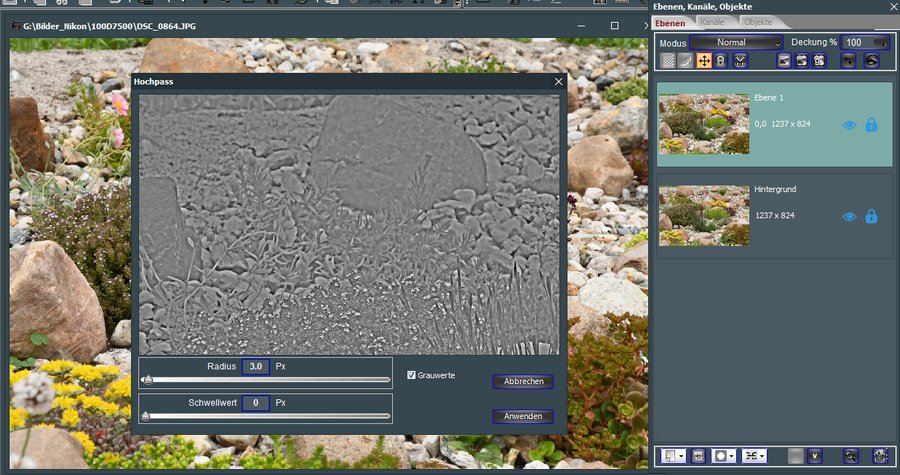
Task: Open the Modus blend mode dropdown
Action: point(735,43)
